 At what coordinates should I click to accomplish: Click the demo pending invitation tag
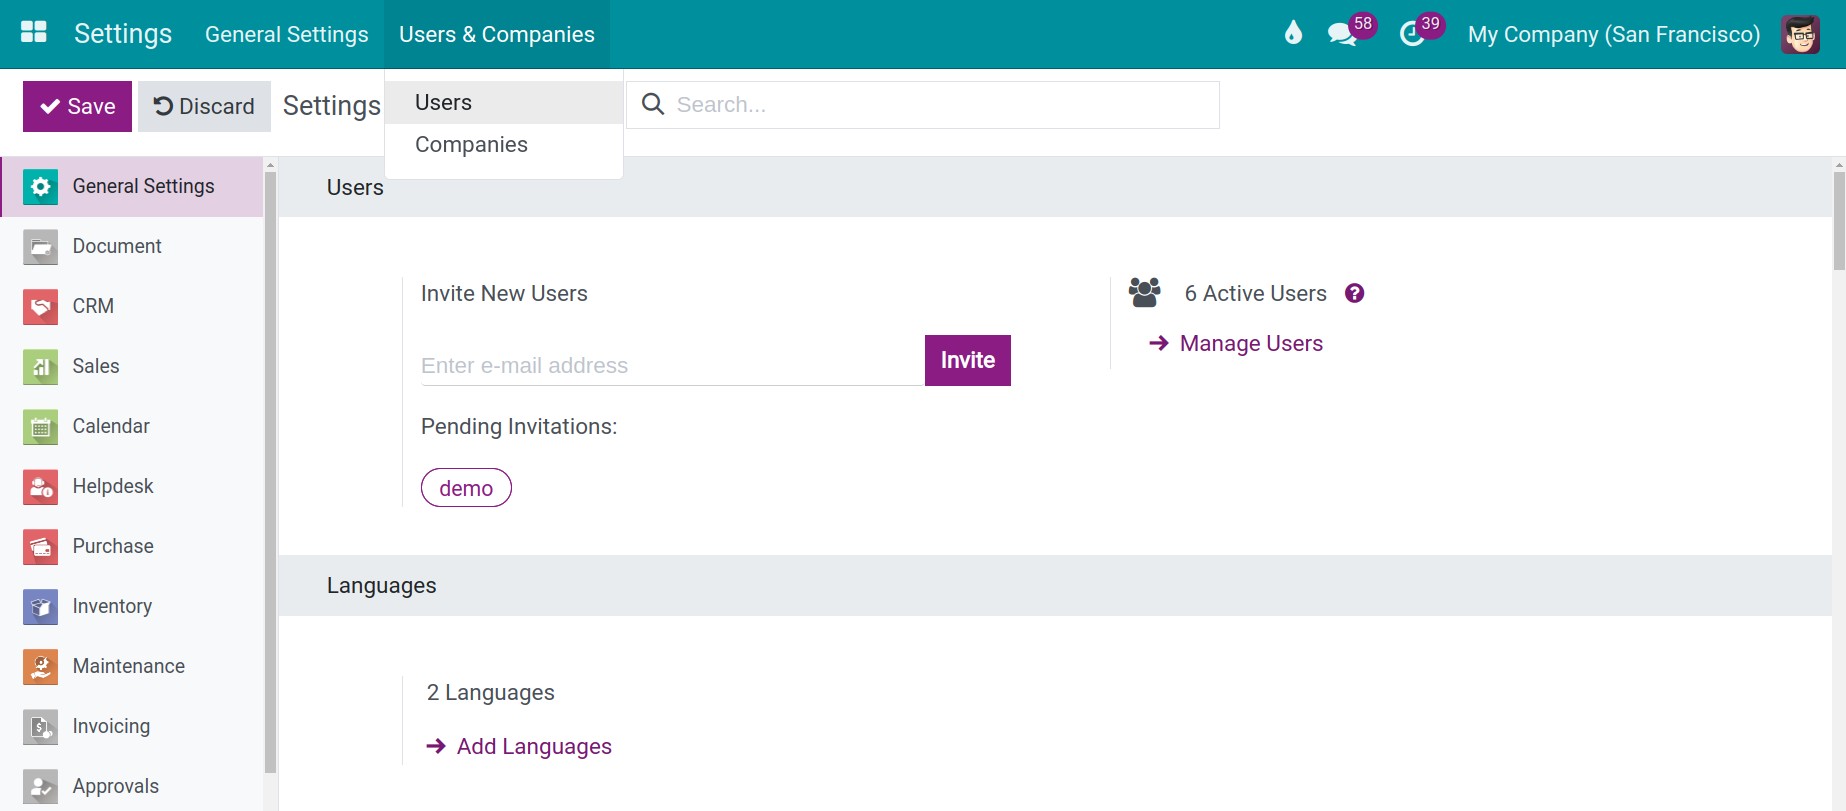466,488
